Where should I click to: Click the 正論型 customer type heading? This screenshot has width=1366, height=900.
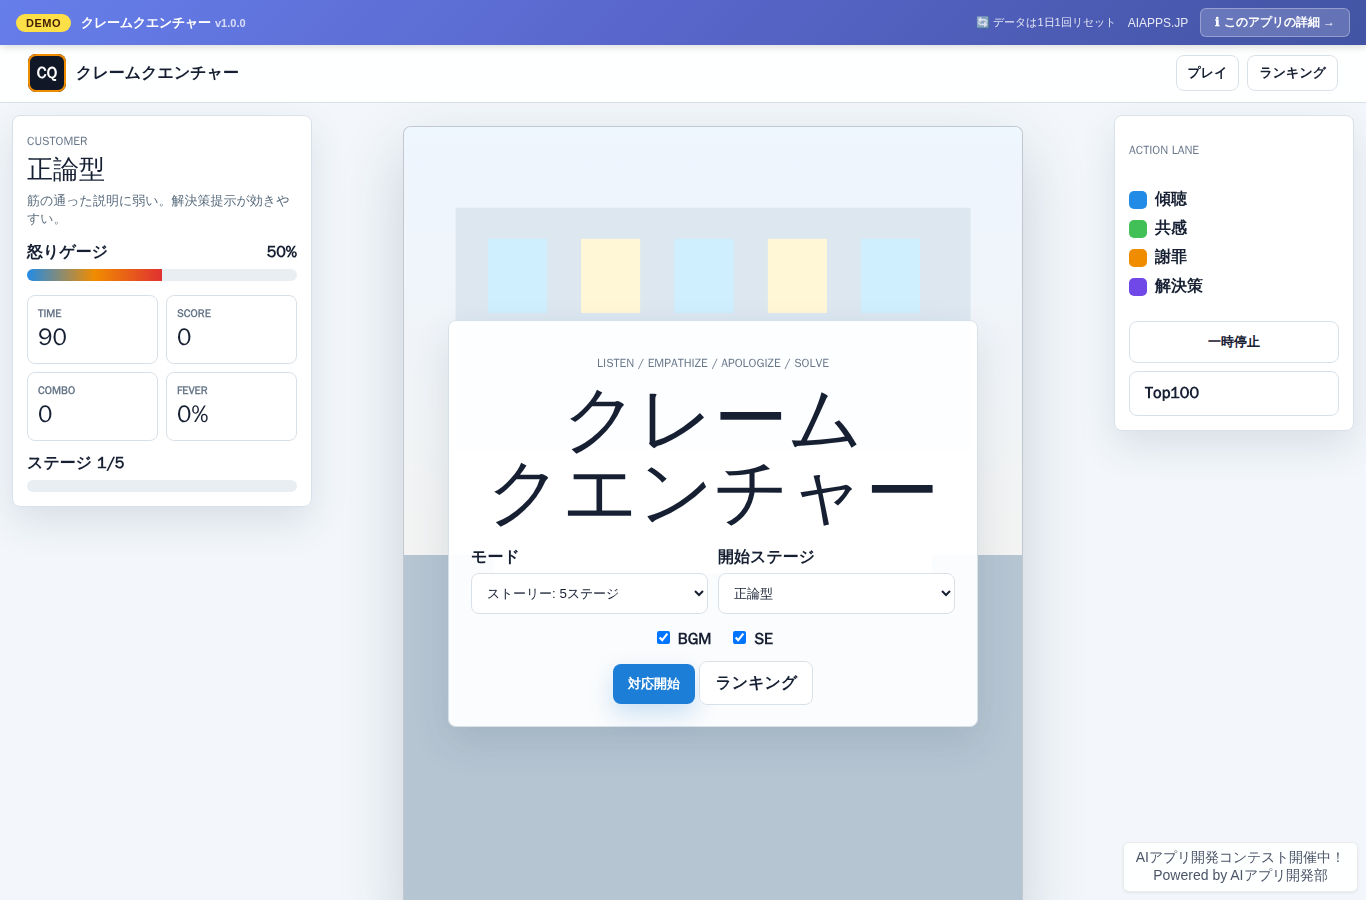coord(66,169)
